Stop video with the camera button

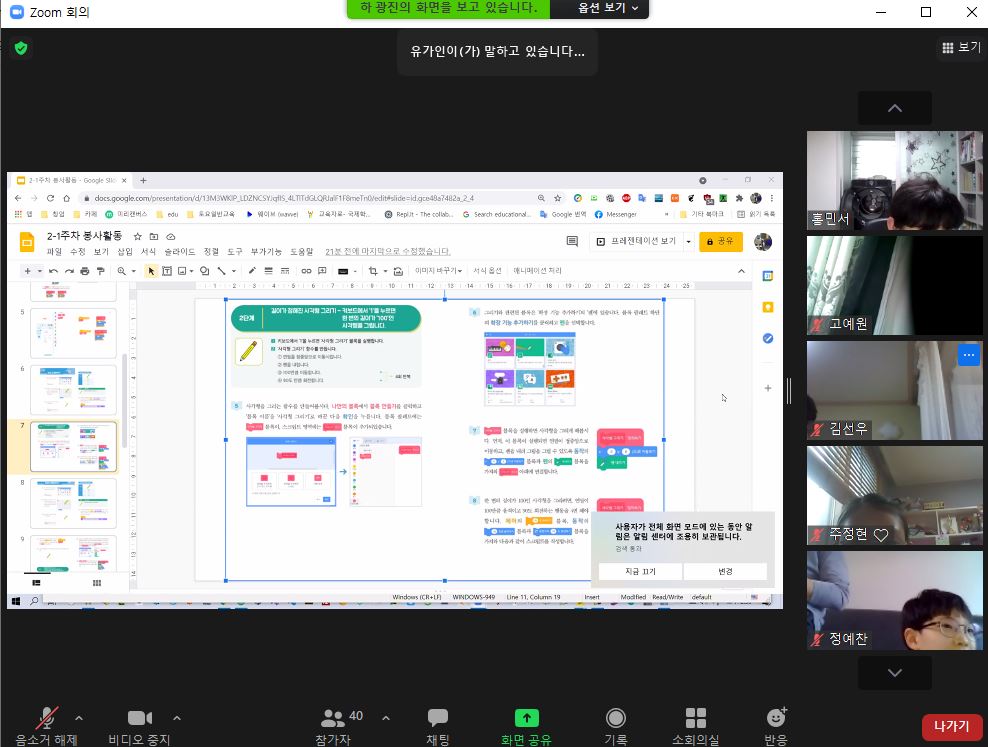click(139, 718)
